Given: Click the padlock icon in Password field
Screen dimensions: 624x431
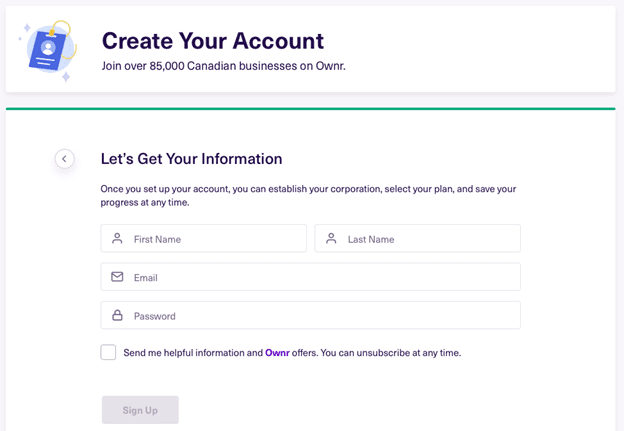Looking at the screenshot, I should 117,315.
